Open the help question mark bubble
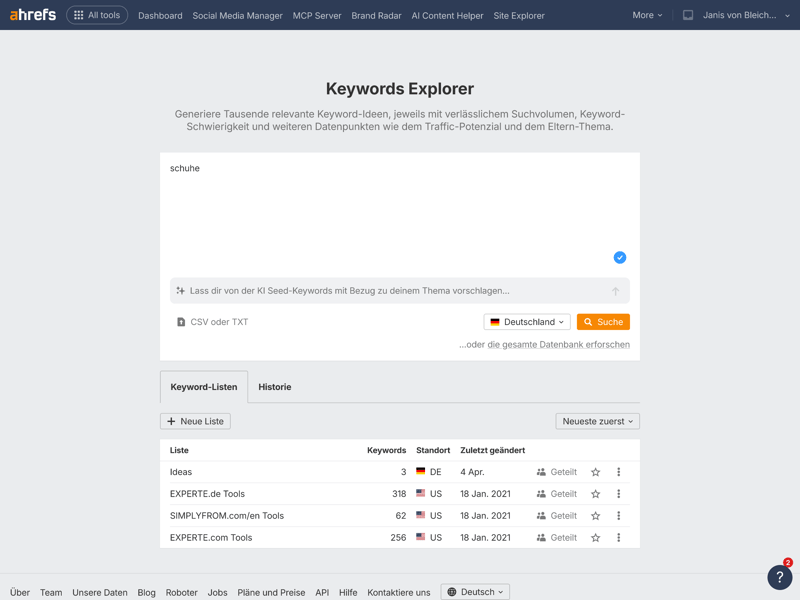 780,577
